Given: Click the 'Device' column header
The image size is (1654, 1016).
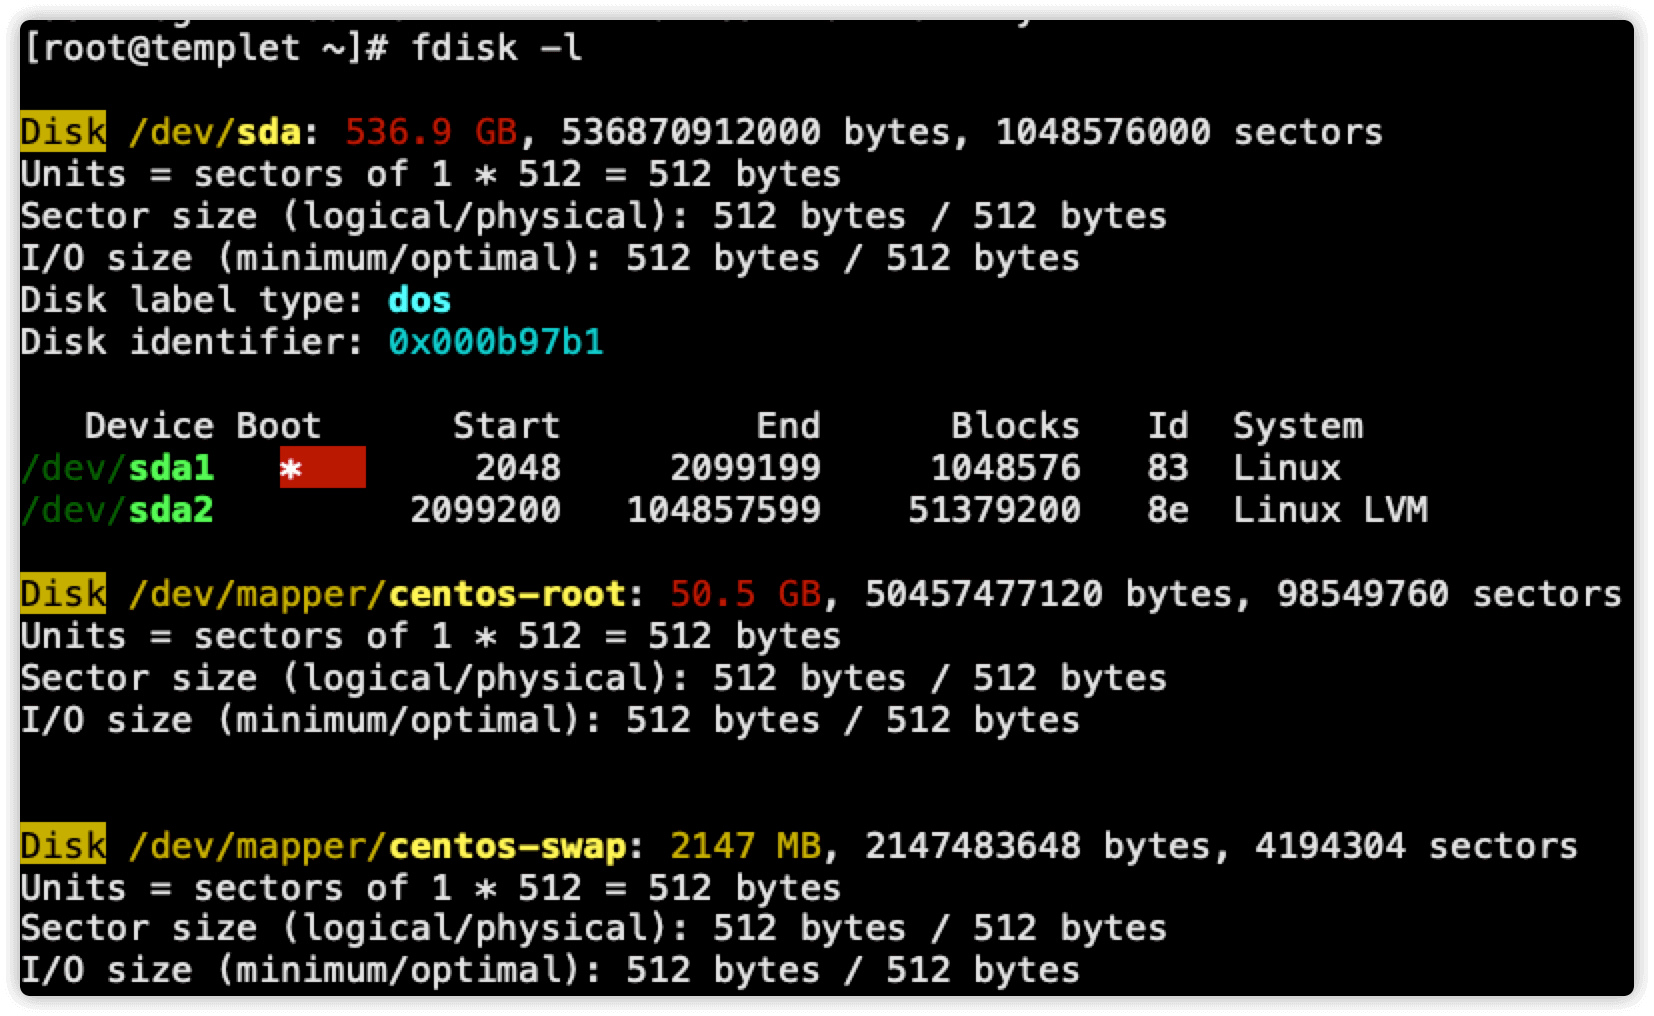Looking at the screenshot, I should [149, 426].
